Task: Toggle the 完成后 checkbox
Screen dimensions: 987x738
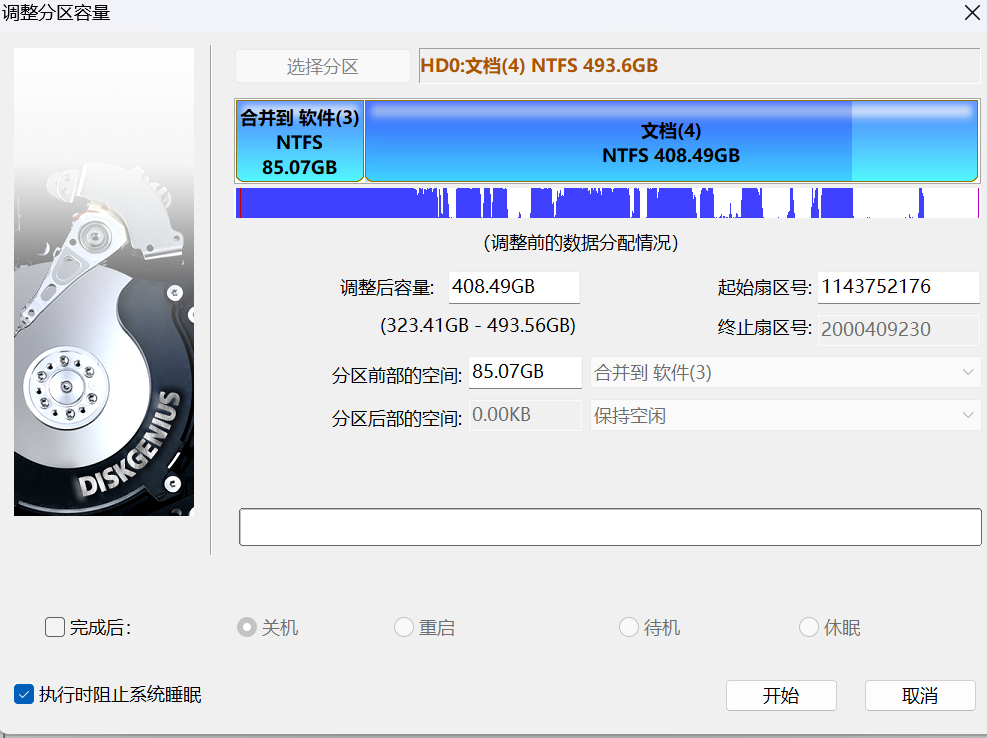Action: 55,627
